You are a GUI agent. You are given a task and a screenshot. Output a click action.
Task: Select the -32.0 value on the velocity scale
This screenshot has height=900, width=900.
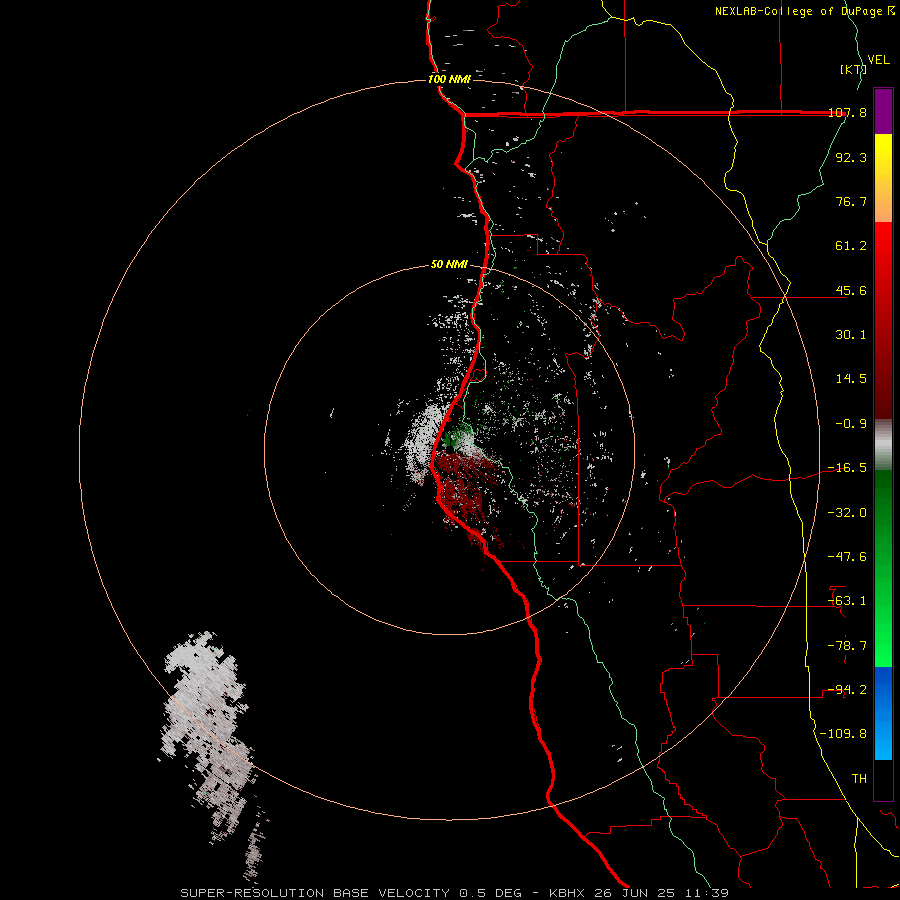point(847,513)
